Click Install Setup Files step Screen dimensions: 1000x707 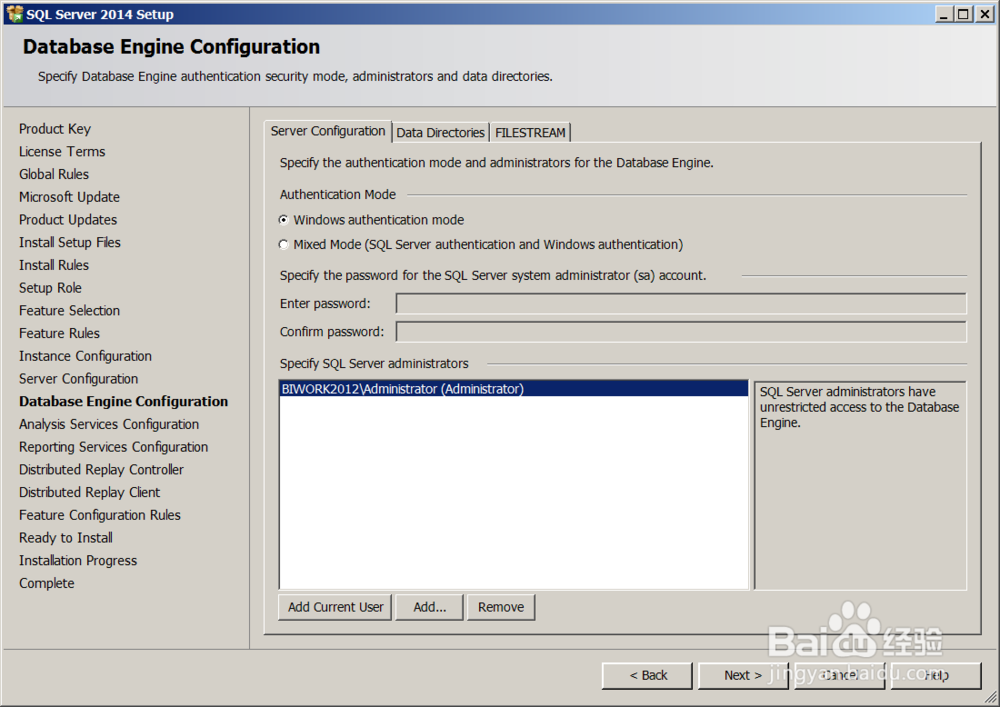(x=70, y=242)
